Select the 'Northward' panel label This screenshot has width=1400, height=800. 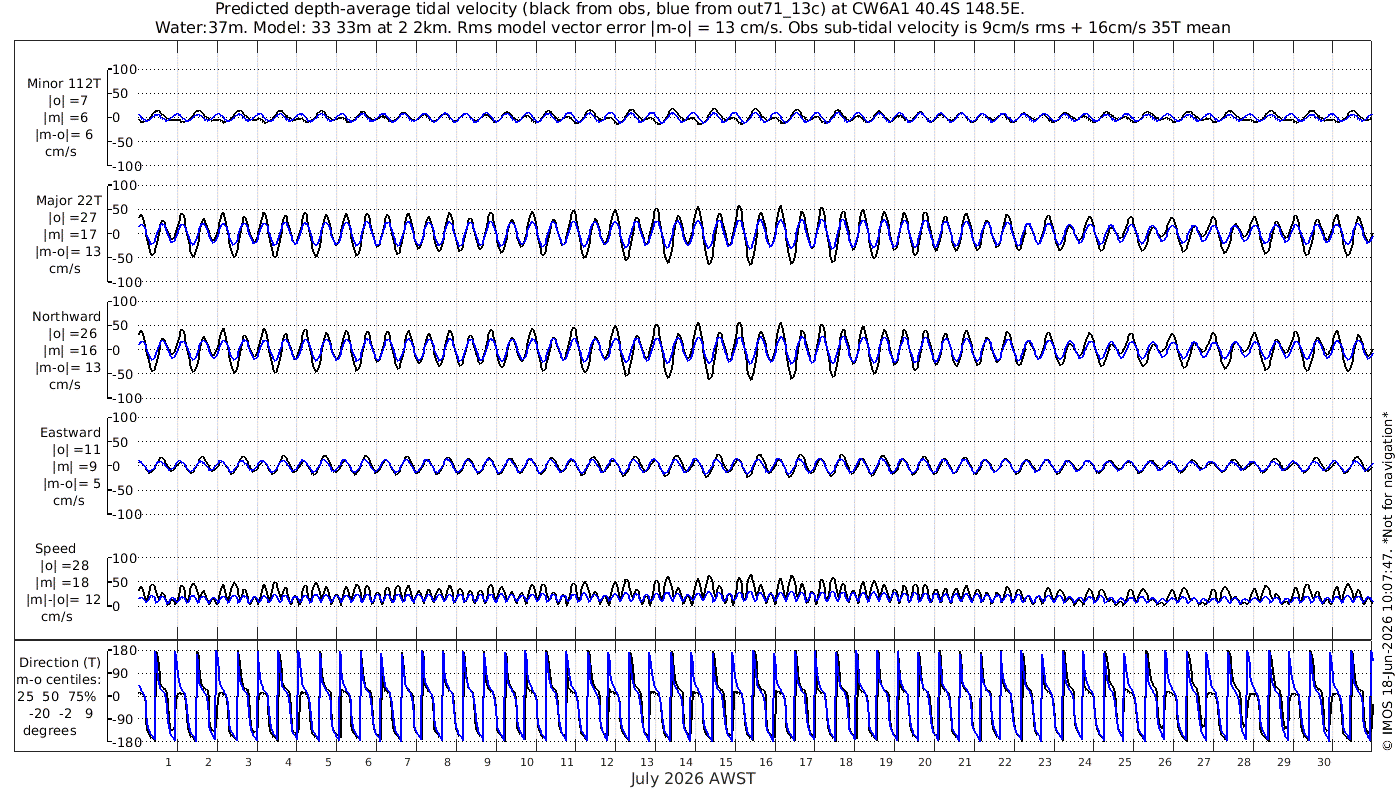[x=66, y=316]
